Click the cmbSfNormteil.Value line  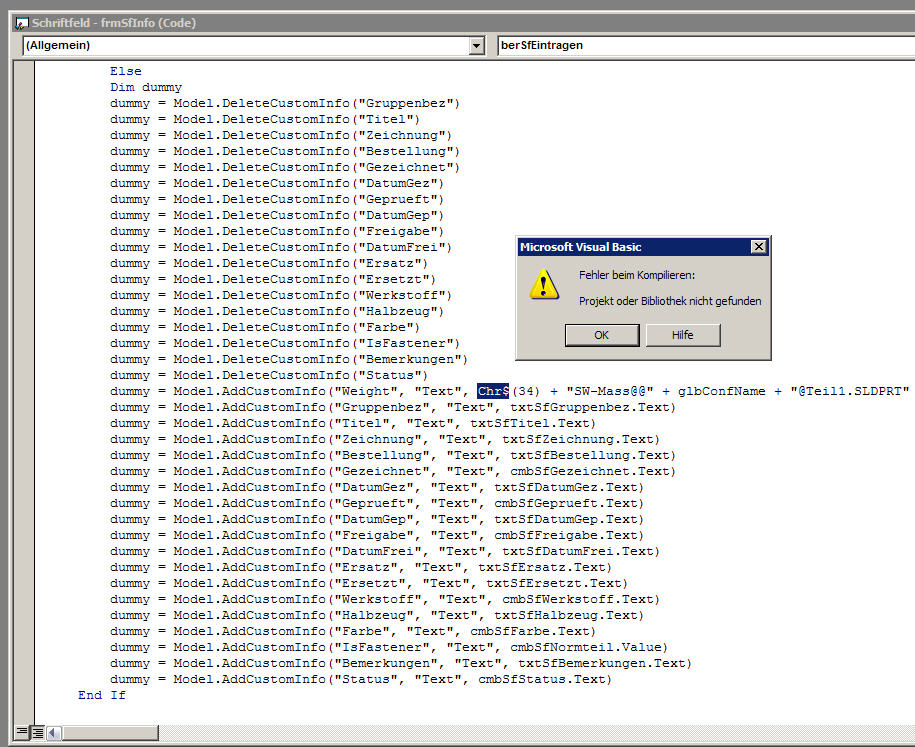click(x=389, y=647)
